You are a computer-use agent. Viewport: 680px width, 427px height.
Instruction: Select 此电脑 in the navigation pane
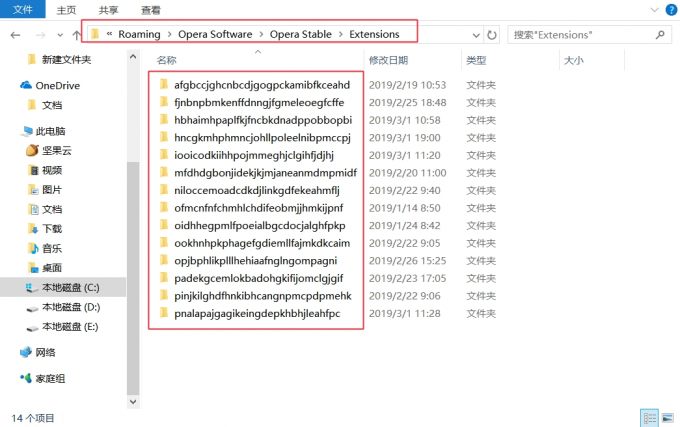[x=43, y=131]
